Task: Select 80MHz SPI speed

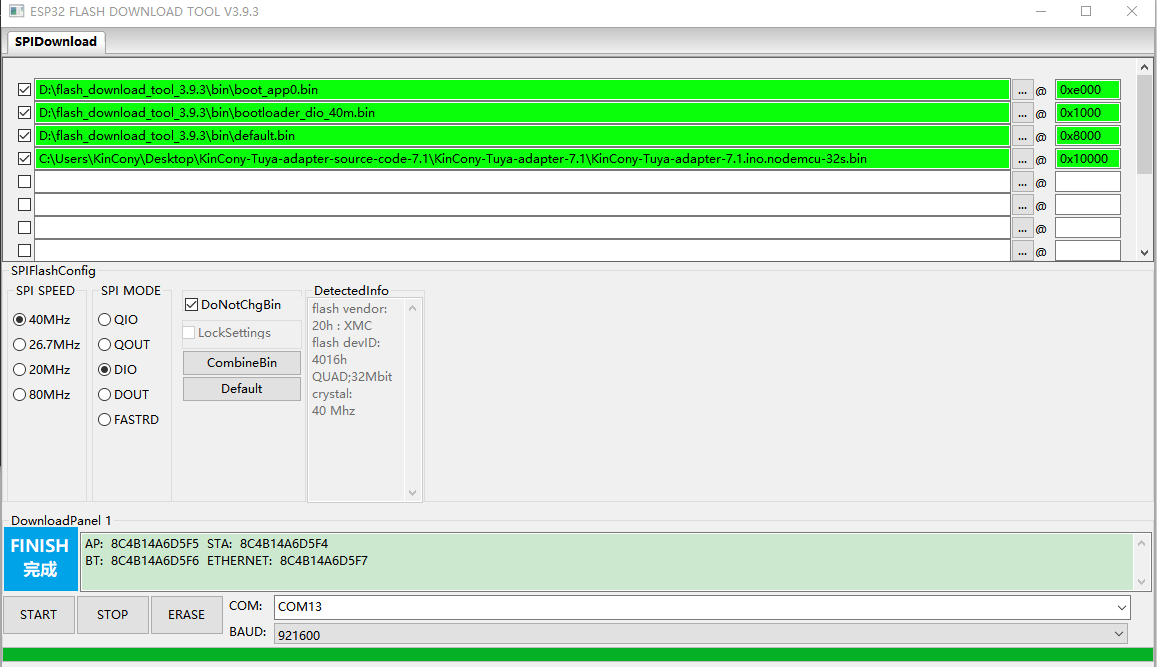Action: [20, 394]
